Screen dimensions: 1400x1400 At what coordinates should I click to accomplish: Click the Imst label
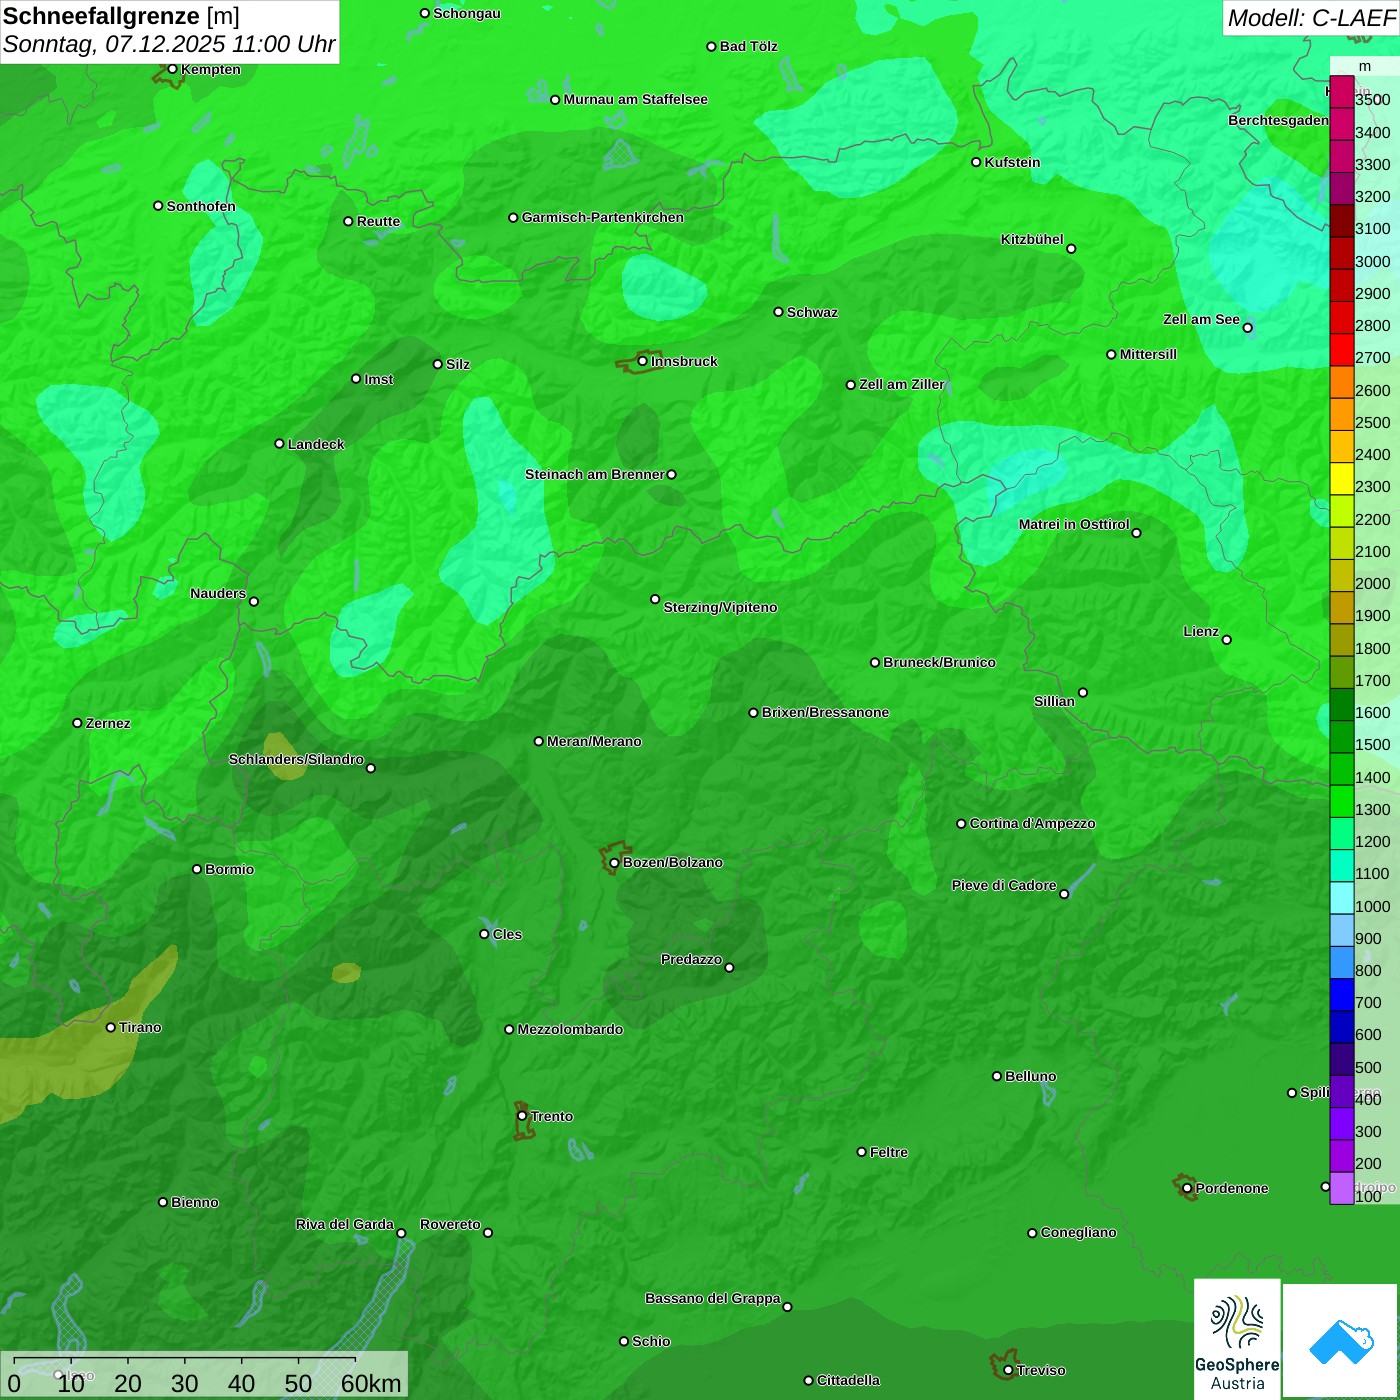pyautogui.click(x=379, y=380)
